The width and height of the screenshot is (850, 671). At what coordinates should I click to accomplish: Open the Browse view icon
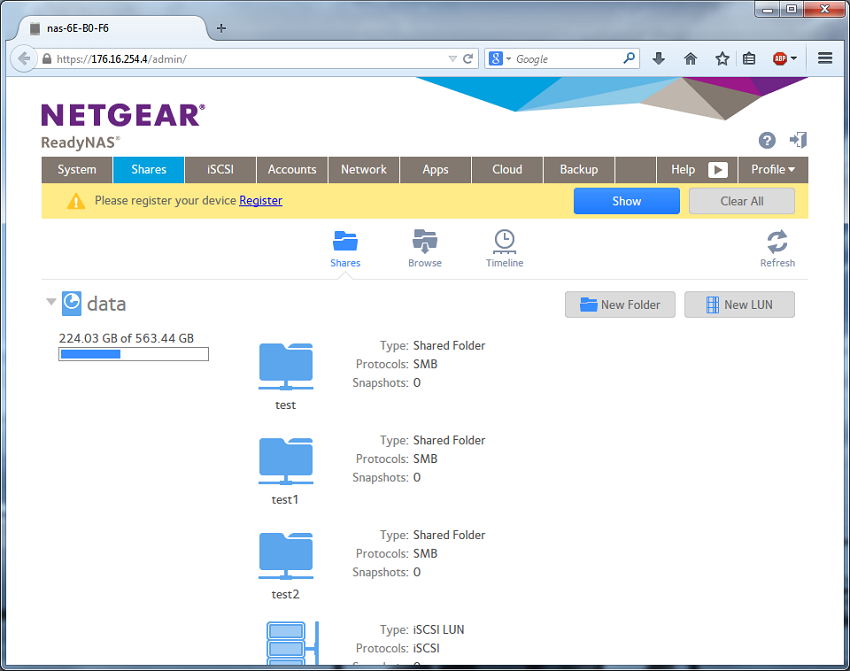424,242
